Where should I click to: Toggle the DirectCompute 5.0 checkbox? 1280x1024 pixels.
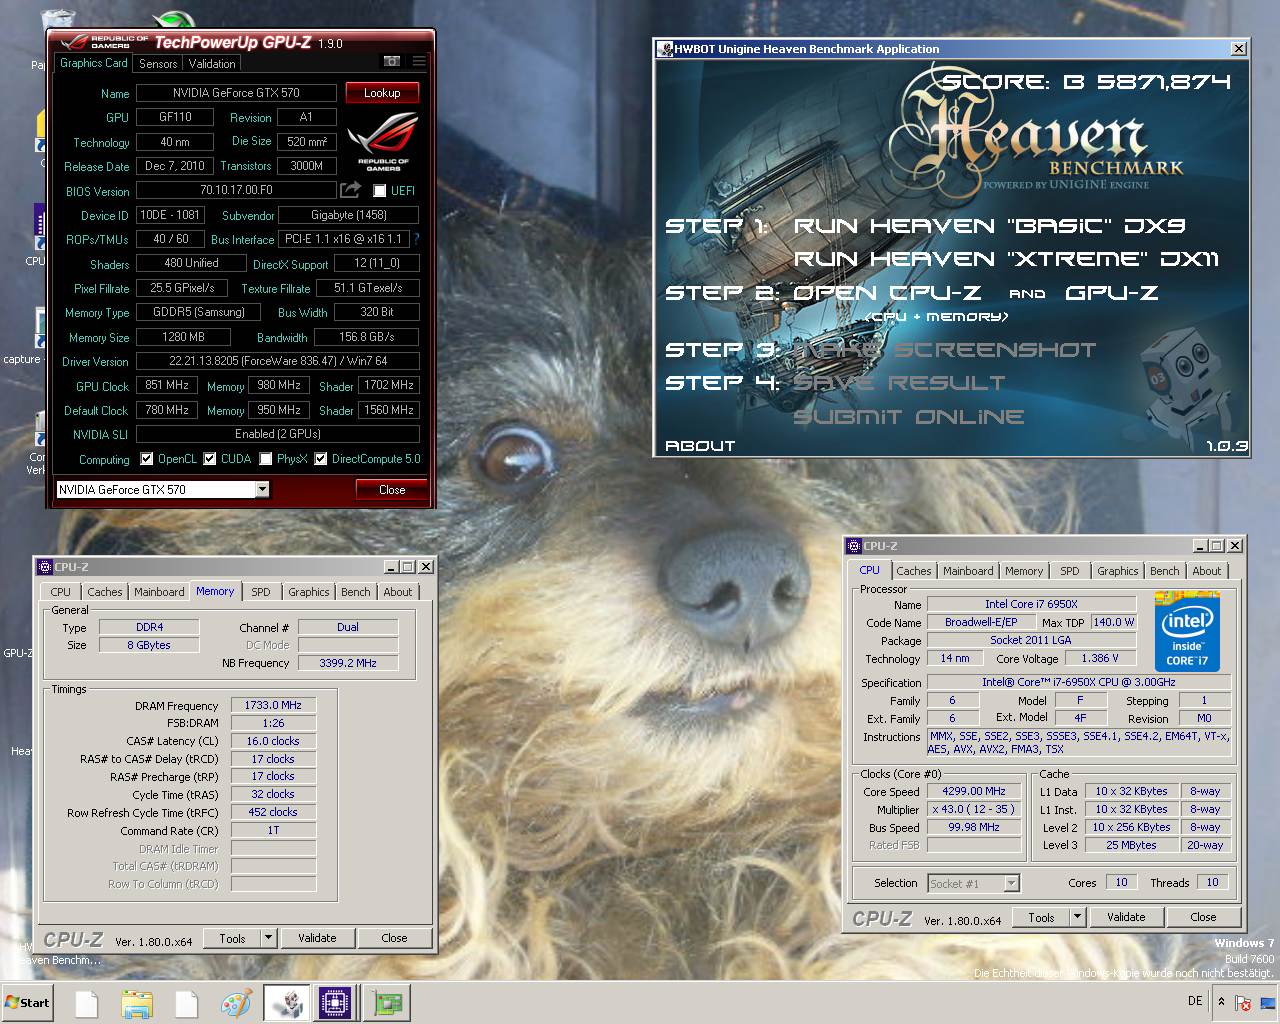tap(321, 459)
